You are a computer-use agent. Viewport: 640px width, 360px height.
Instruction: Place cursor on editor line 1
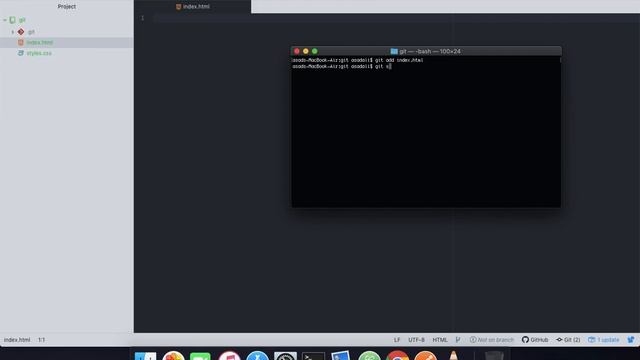(396, 18)
